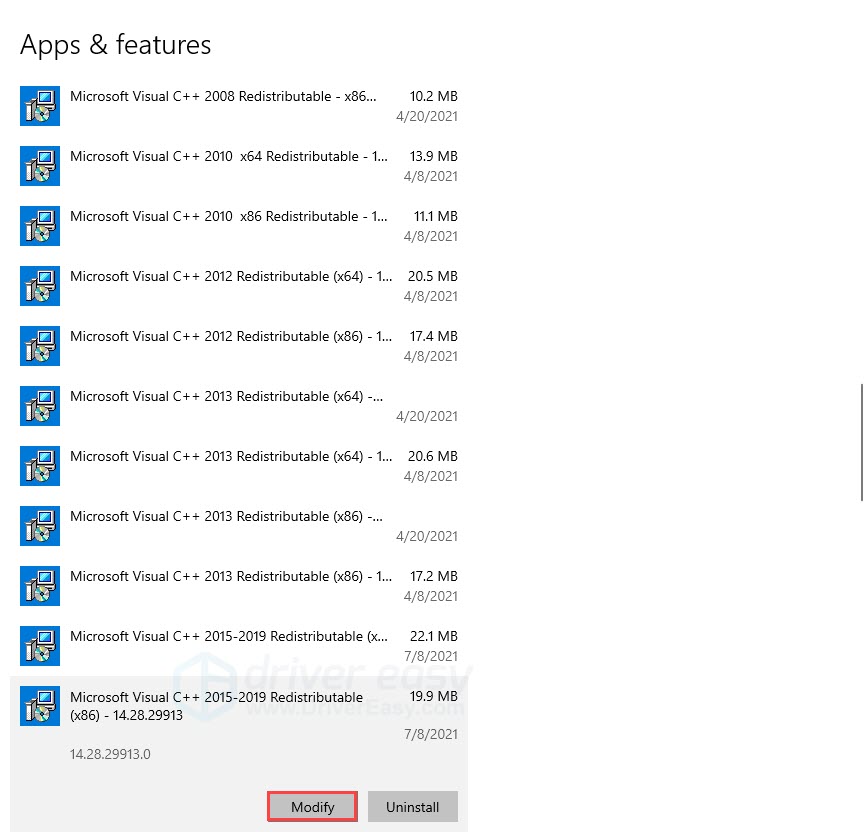Image resolution: width=865 pixels, height=832 pixels.
Task: Click the Apps & features heading
Action: pos(115,44)
